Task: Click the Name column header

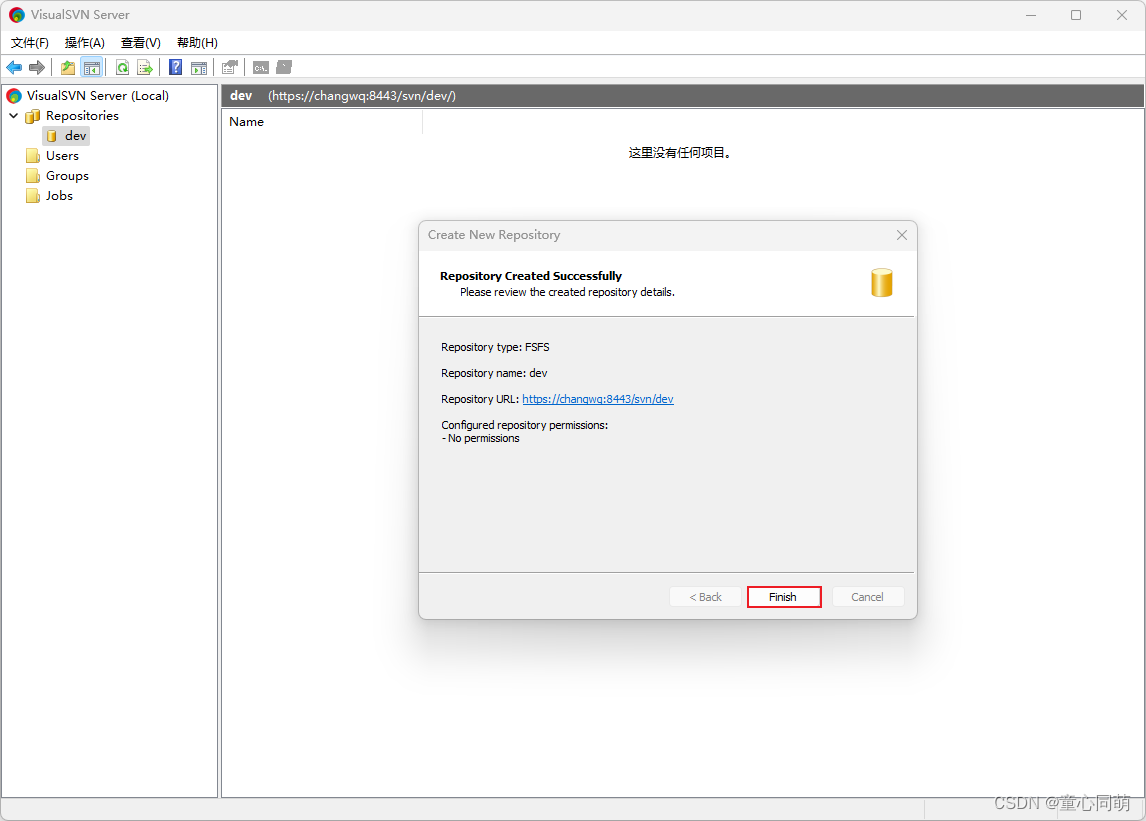Action: click(x=322, y=122)
